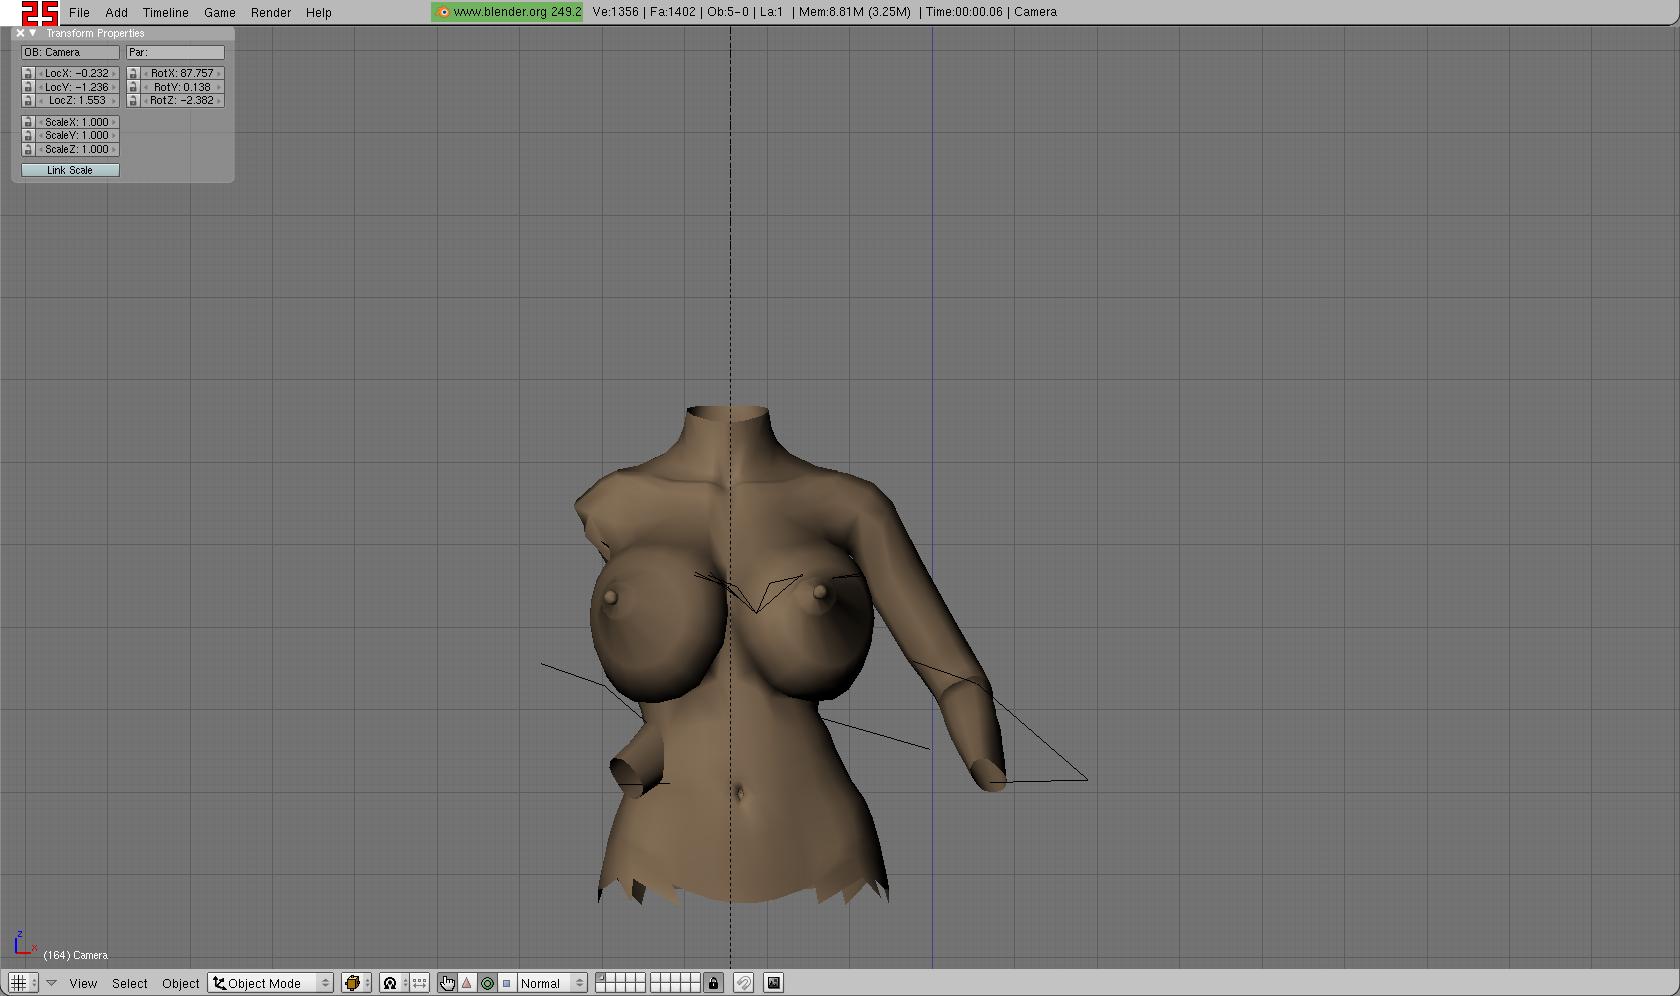1680x996 pixels.
Task: Enable the layer lock toggle in header
Action: [713, 983]
